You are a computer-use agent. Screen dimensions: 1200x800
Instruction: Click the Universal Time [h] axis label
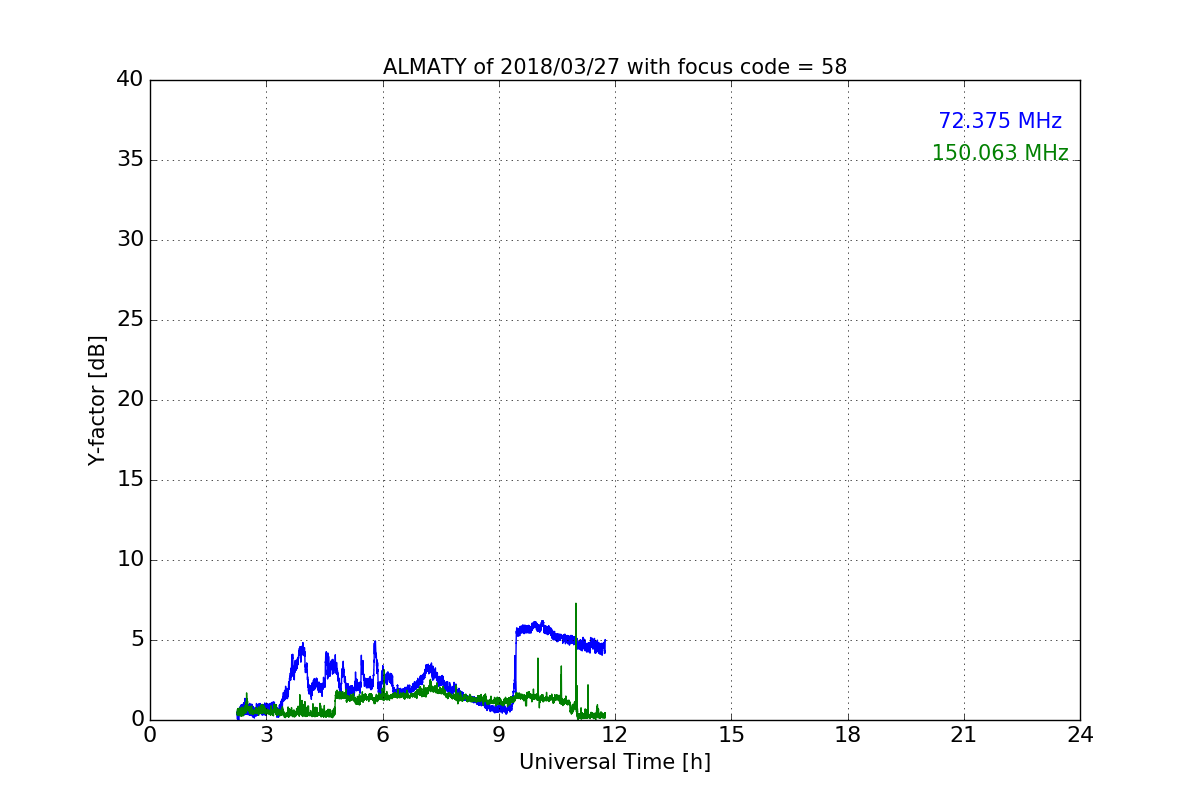tap(615, 762)
